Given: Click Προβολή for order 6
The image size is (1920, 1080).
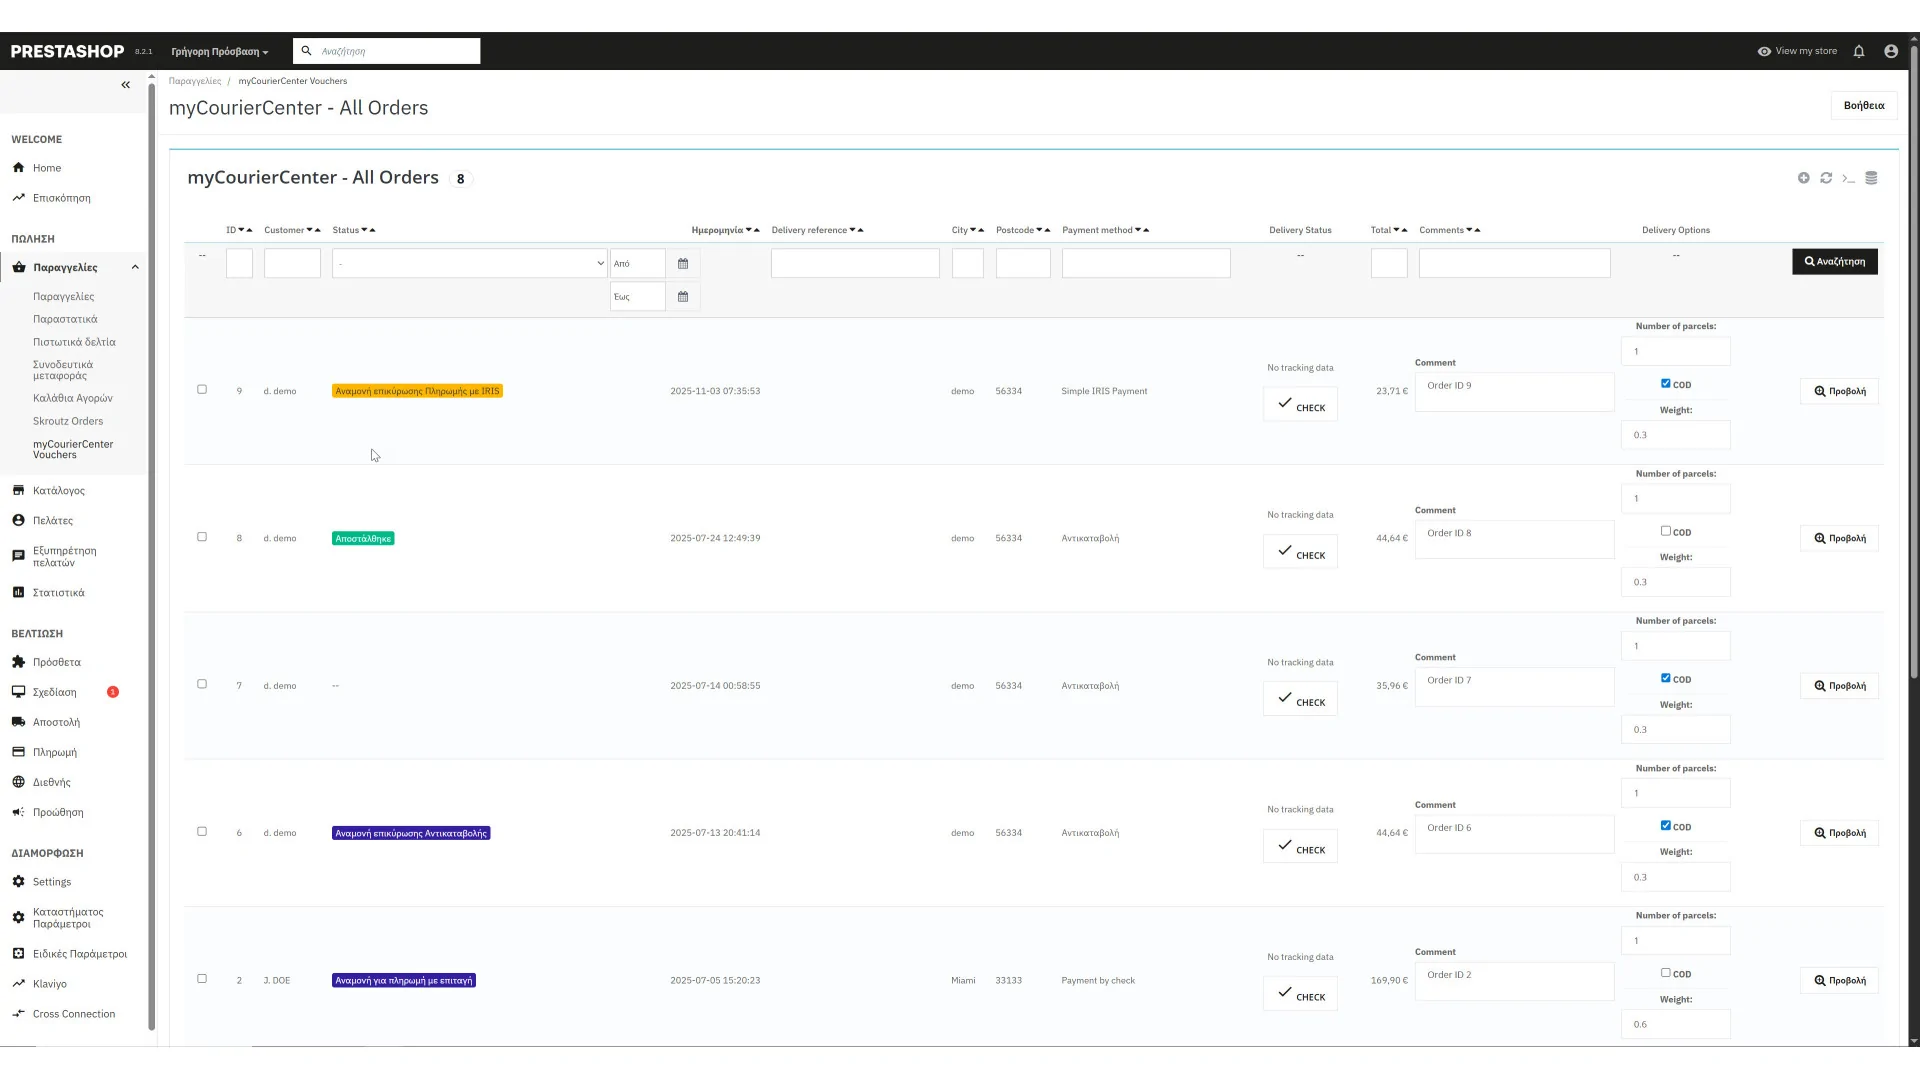Looking at the screenshot, I should (1839, 833).
